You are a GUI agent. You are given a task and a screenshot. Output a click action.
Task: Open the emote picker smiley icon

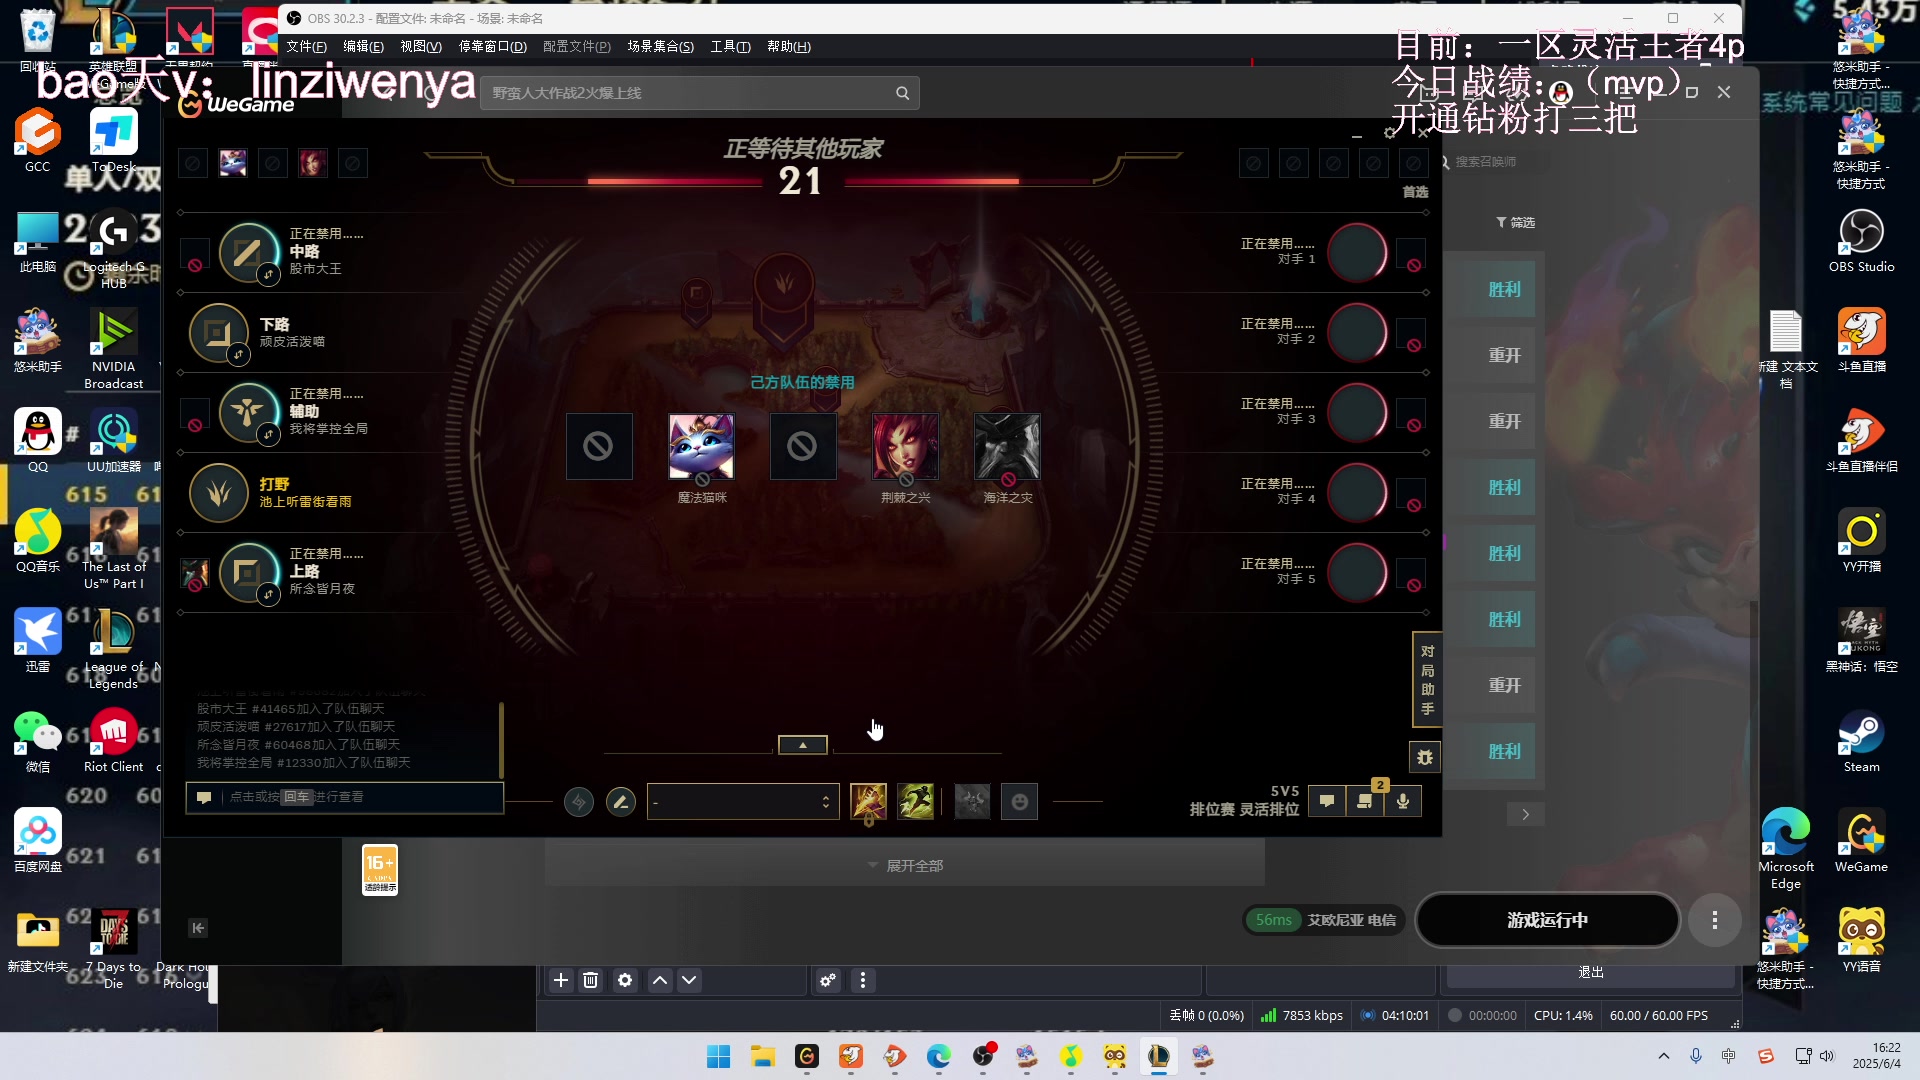coord(1020,802)
